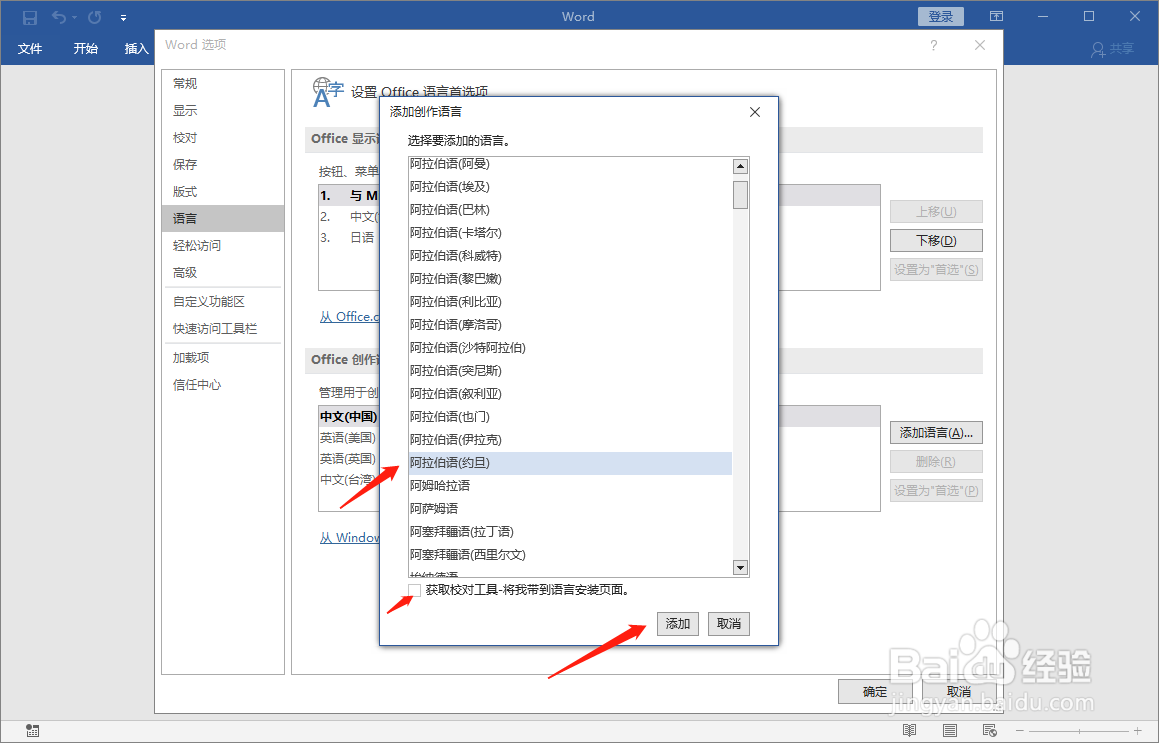1159x743 pixels.
Task: Open the 文件 ribbon tab
Action: [30, 49]
